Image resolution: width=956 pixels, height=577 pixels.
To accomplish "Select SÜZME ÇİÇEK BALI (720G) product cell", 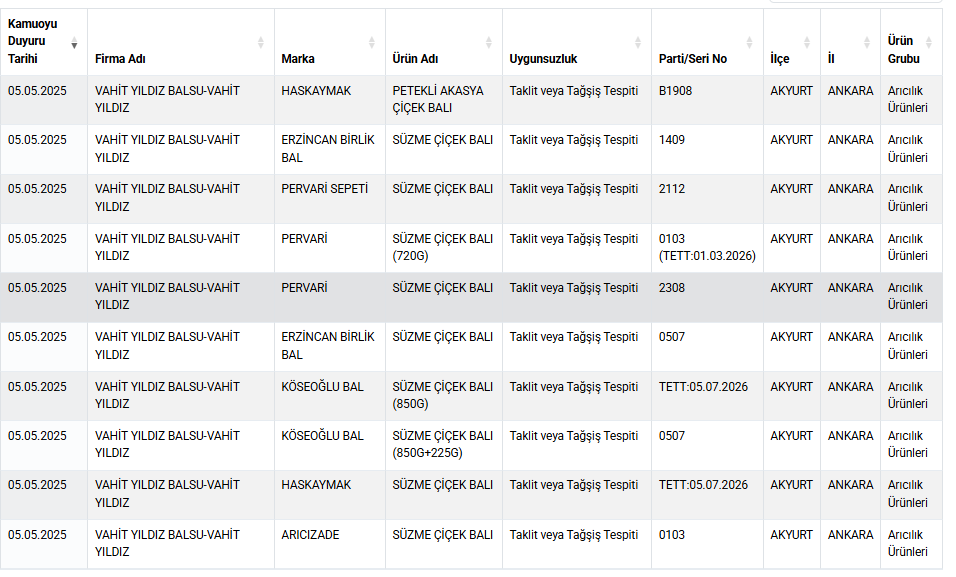I will click(x=443, y=248).
